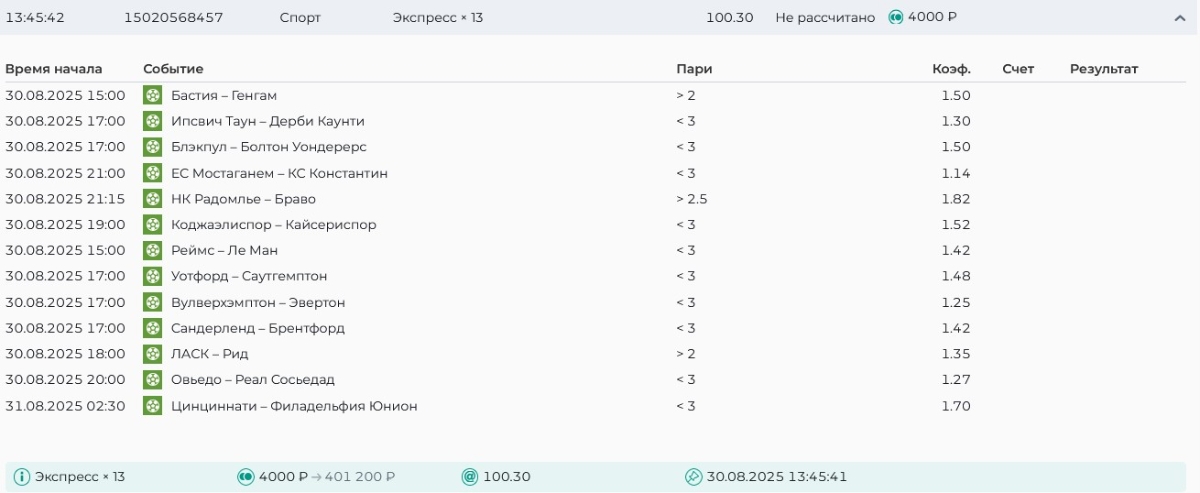Click the soccer icon next to Реймс – Ле Ман

[152, 251]
